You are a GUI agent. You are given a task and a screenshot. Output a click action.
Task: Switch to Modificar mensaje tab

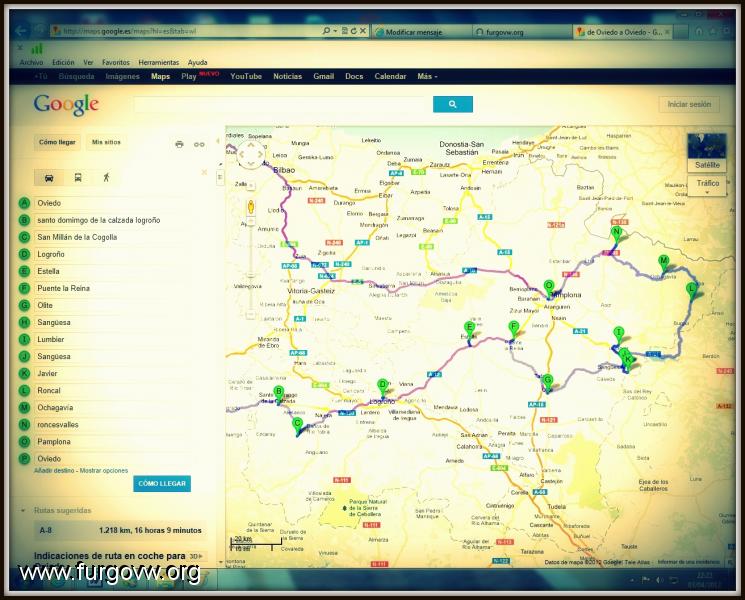[x=421, y=32]
